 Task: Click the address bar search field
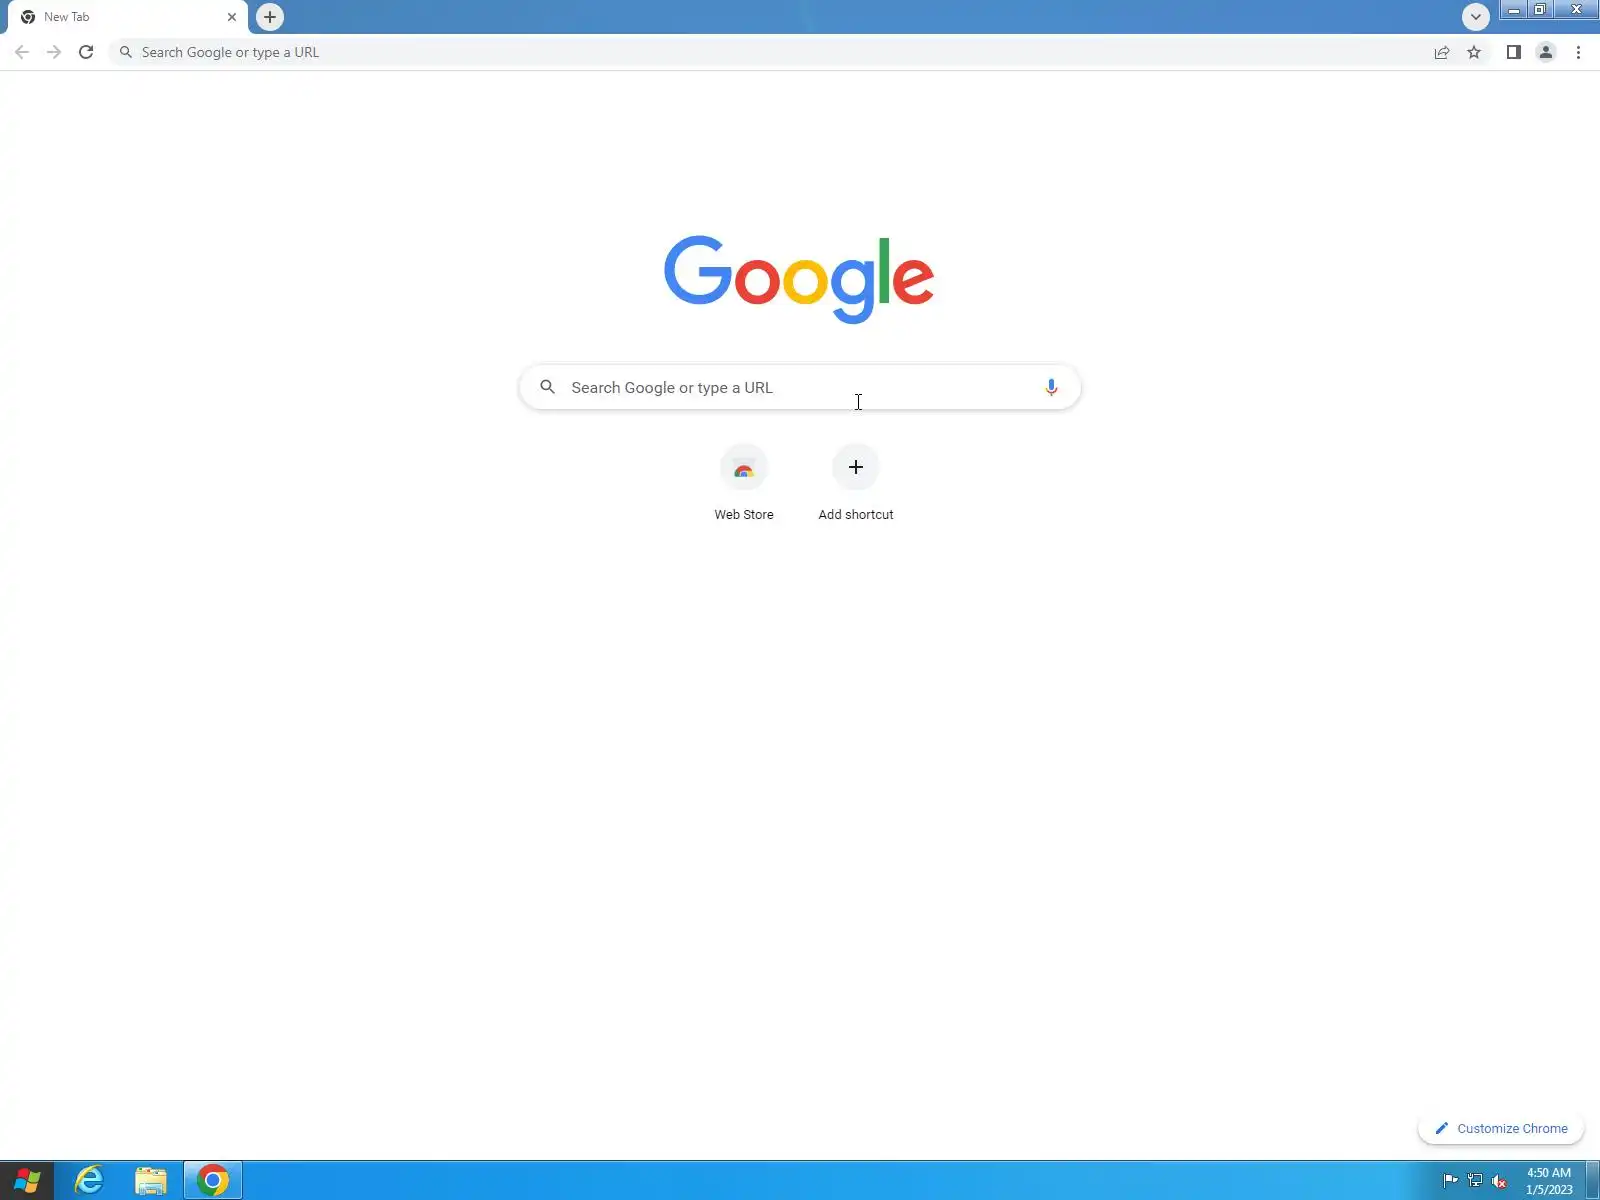pos(770,52)
